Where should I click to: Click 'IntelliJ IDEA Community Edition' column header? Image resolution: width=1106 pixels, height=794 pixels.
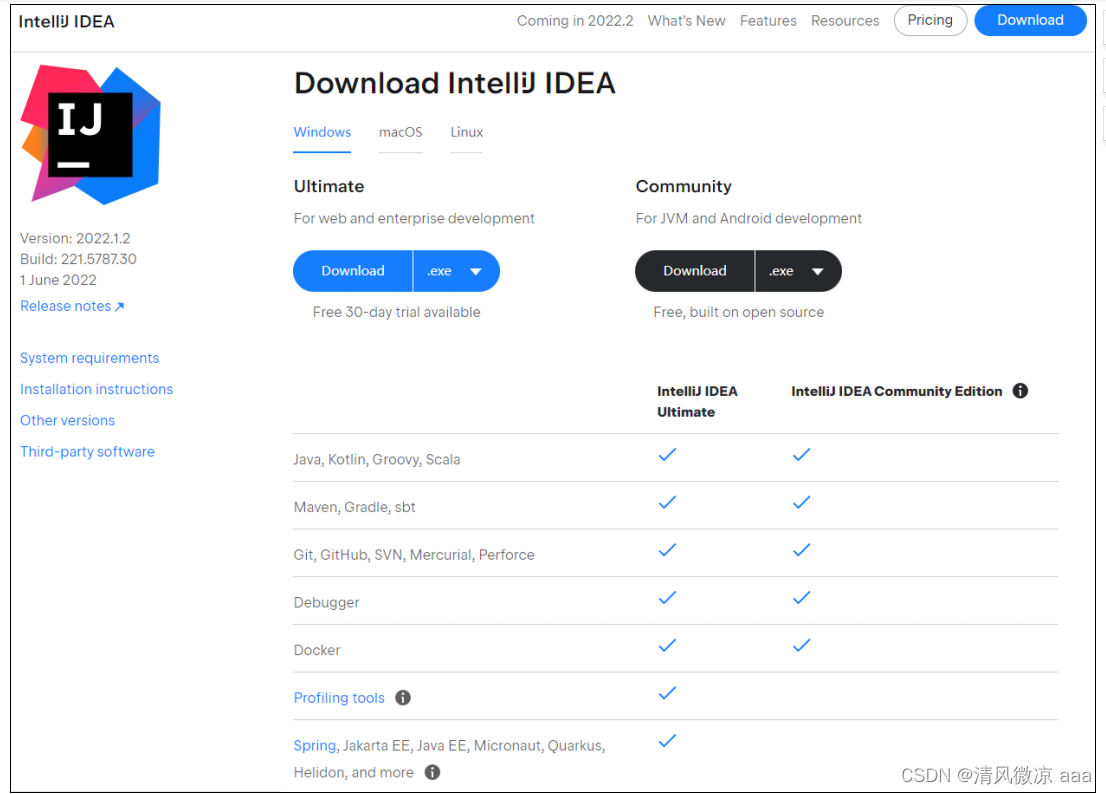point(897,391)
